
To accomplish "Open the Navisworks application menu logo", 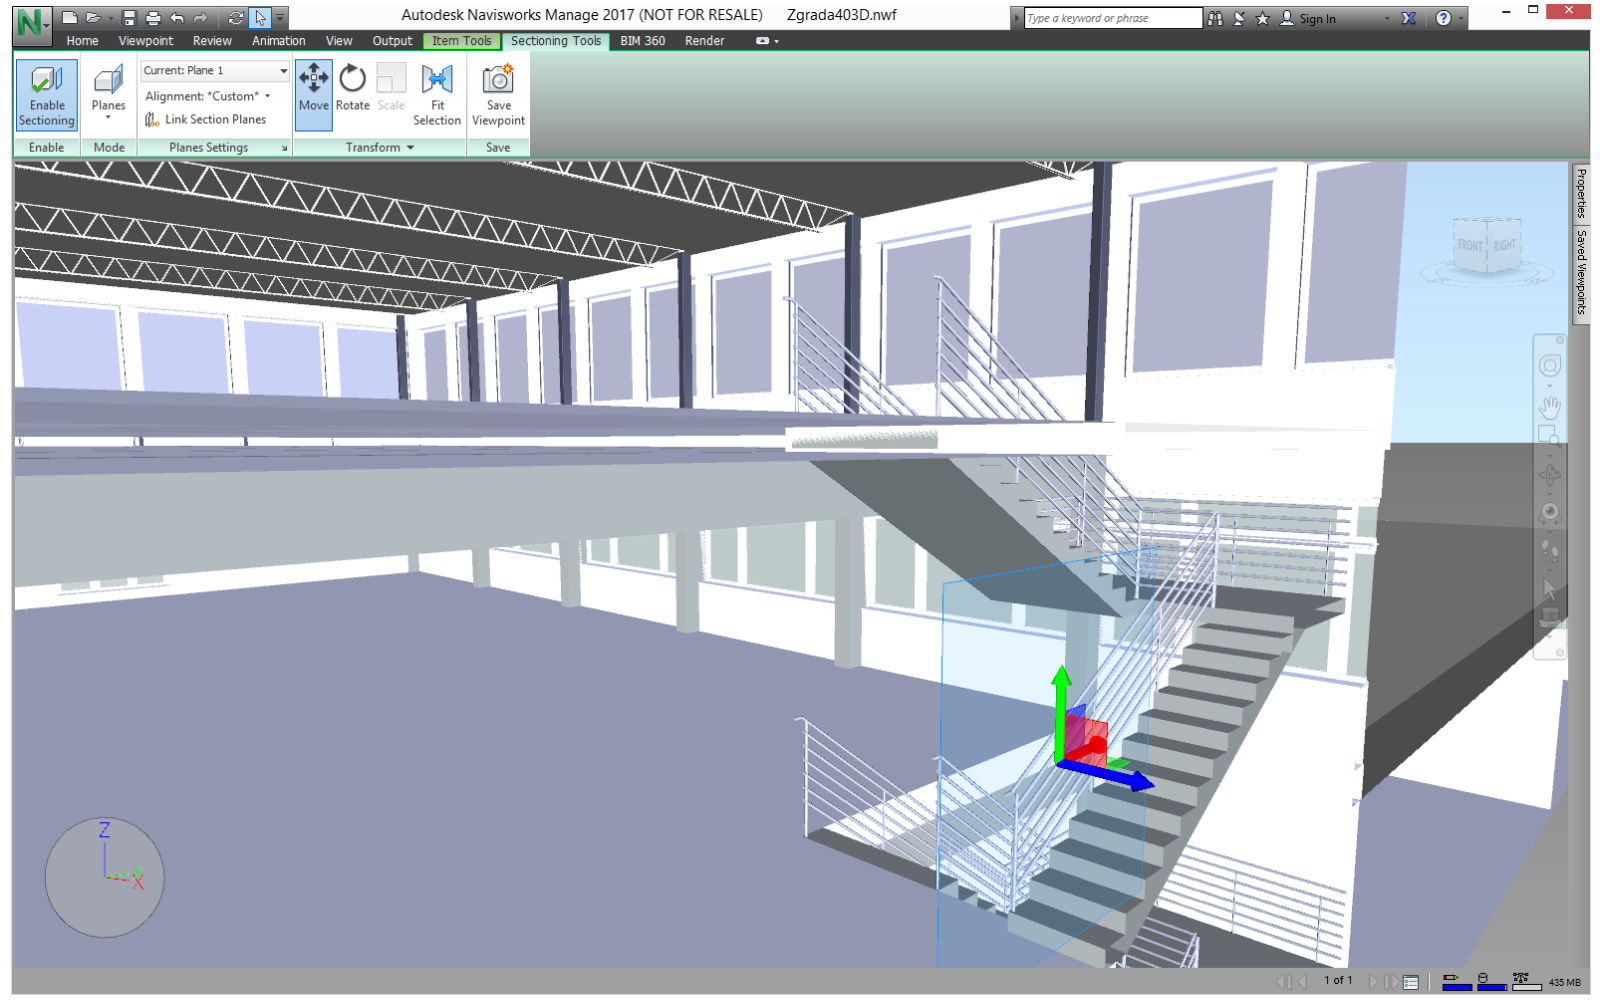I will (x=31, y=21).
